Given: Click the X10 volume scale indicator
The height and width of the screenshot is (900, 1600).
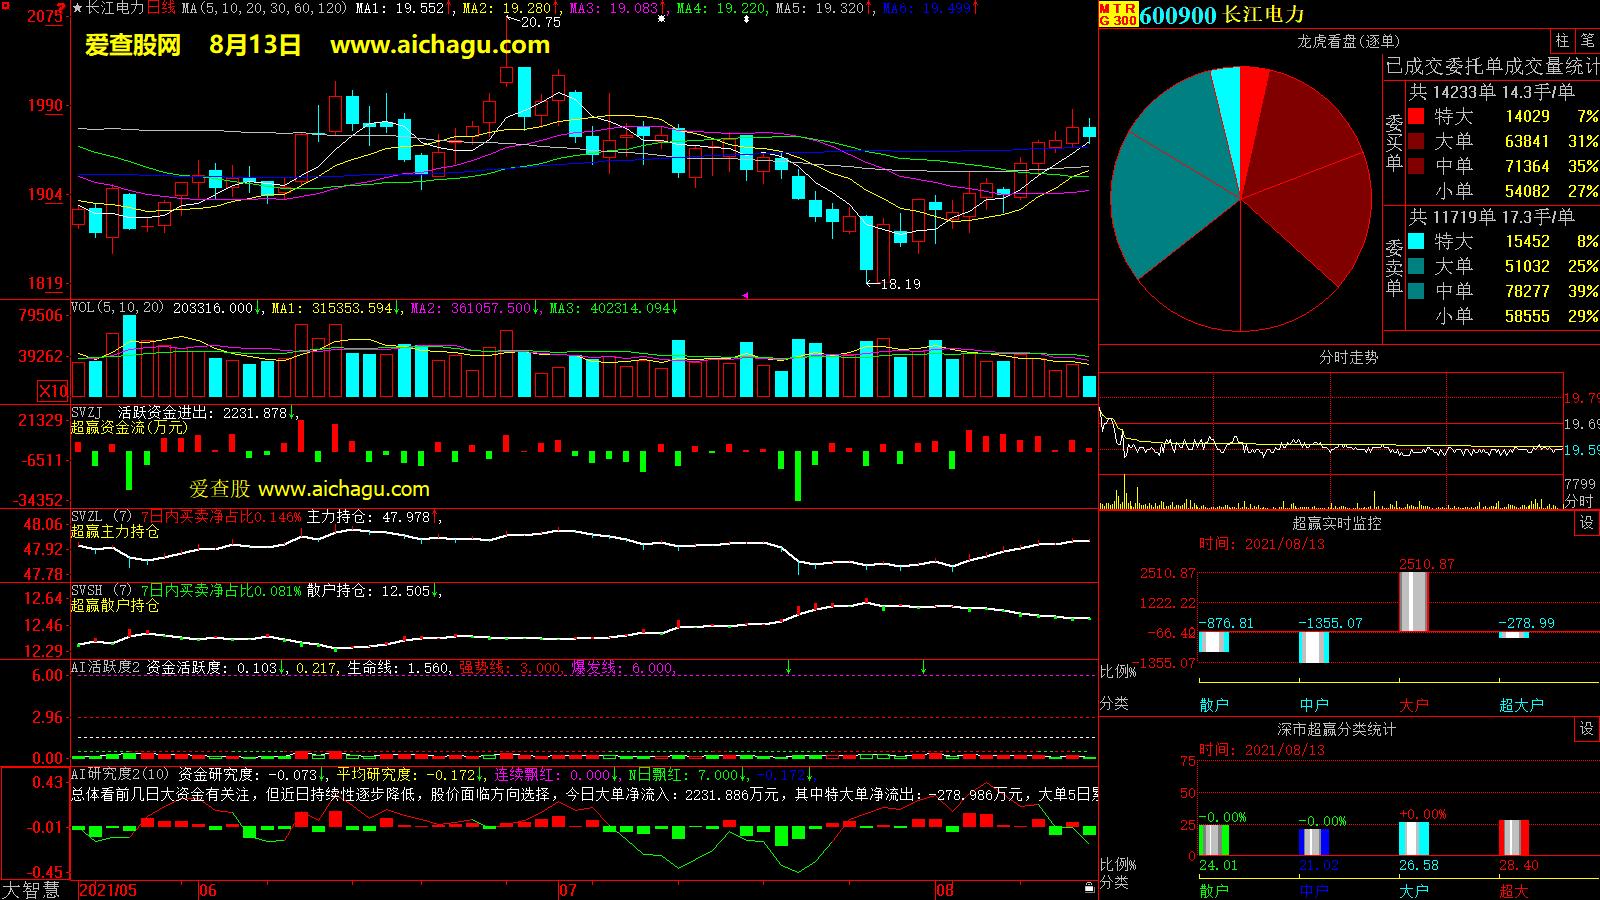Looking at the screenshot, I should [53, 391].
